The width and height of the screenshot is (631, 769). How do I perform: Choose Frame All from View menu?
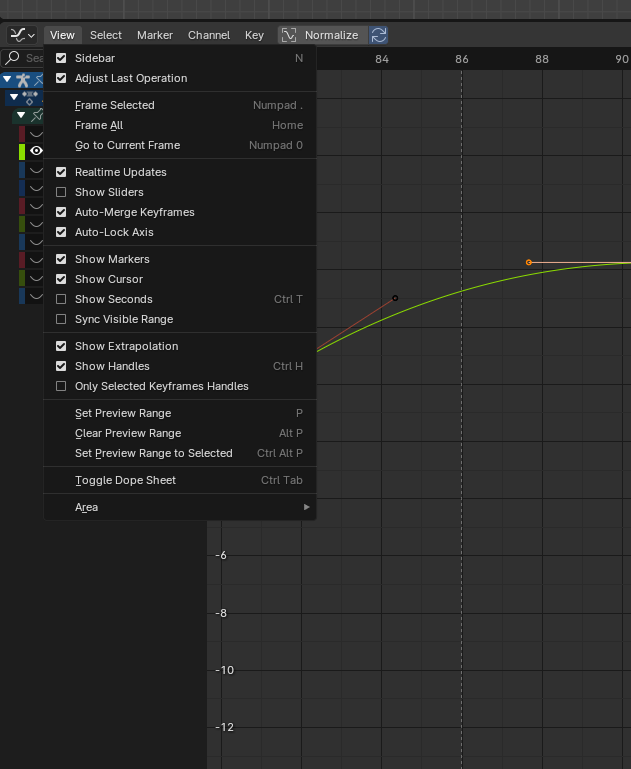click(180, 125)
